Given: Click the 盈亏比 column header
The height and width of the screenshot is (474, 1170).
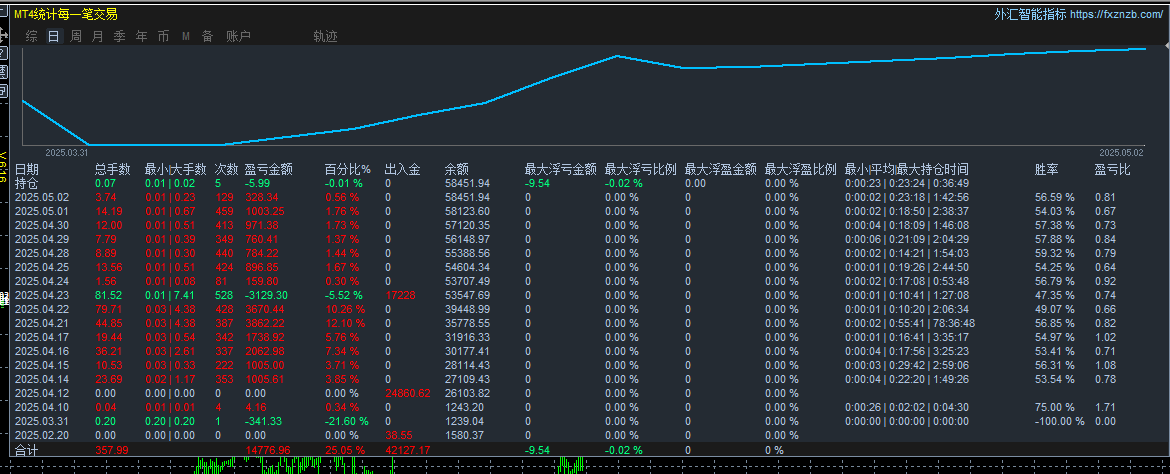Looking at the screenshot, I should pyautogui.click(x=1113, y=169).
